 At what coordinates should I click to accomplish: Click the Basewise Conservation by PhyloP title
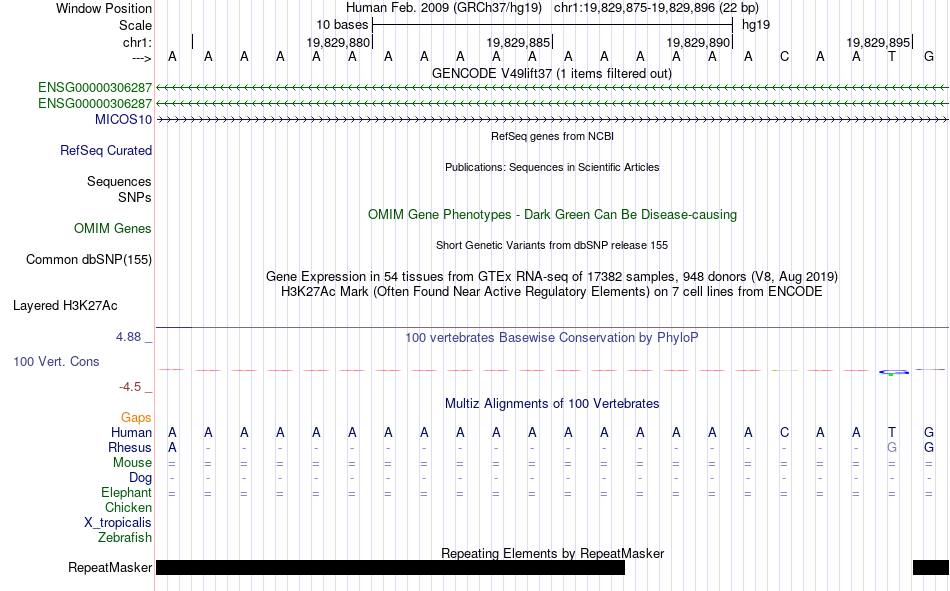pos(551,338)
